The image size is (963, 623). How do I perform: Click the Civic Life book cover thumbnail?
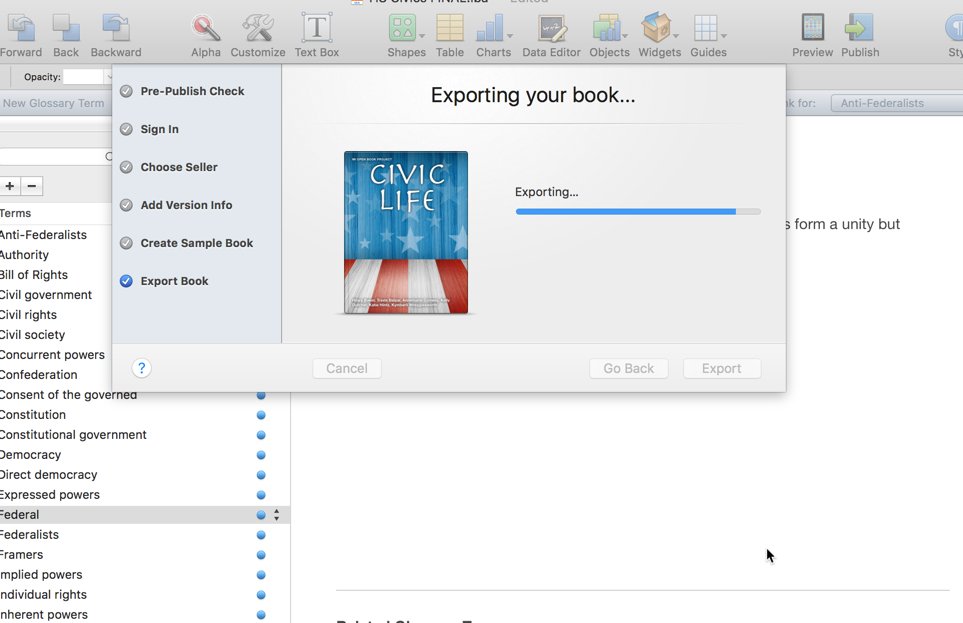click(x=406, y=232)
